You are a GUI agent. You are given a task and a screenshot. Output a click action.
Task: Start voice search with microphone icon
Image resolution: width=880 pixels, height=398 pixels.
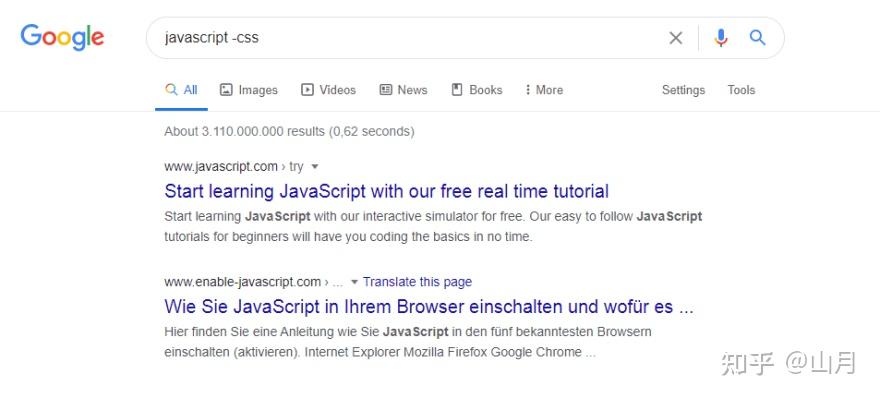(x=721, y=38)
